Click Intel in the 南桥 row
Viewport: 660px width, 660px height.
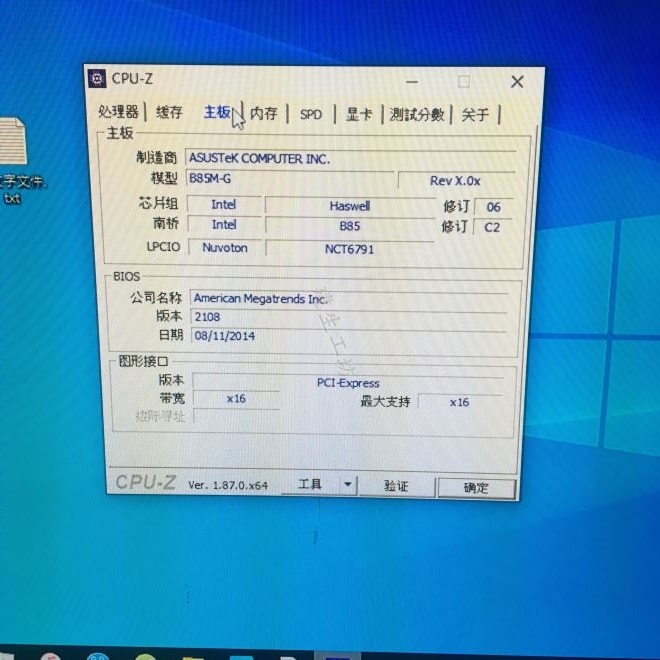click(x=224, y=225)
